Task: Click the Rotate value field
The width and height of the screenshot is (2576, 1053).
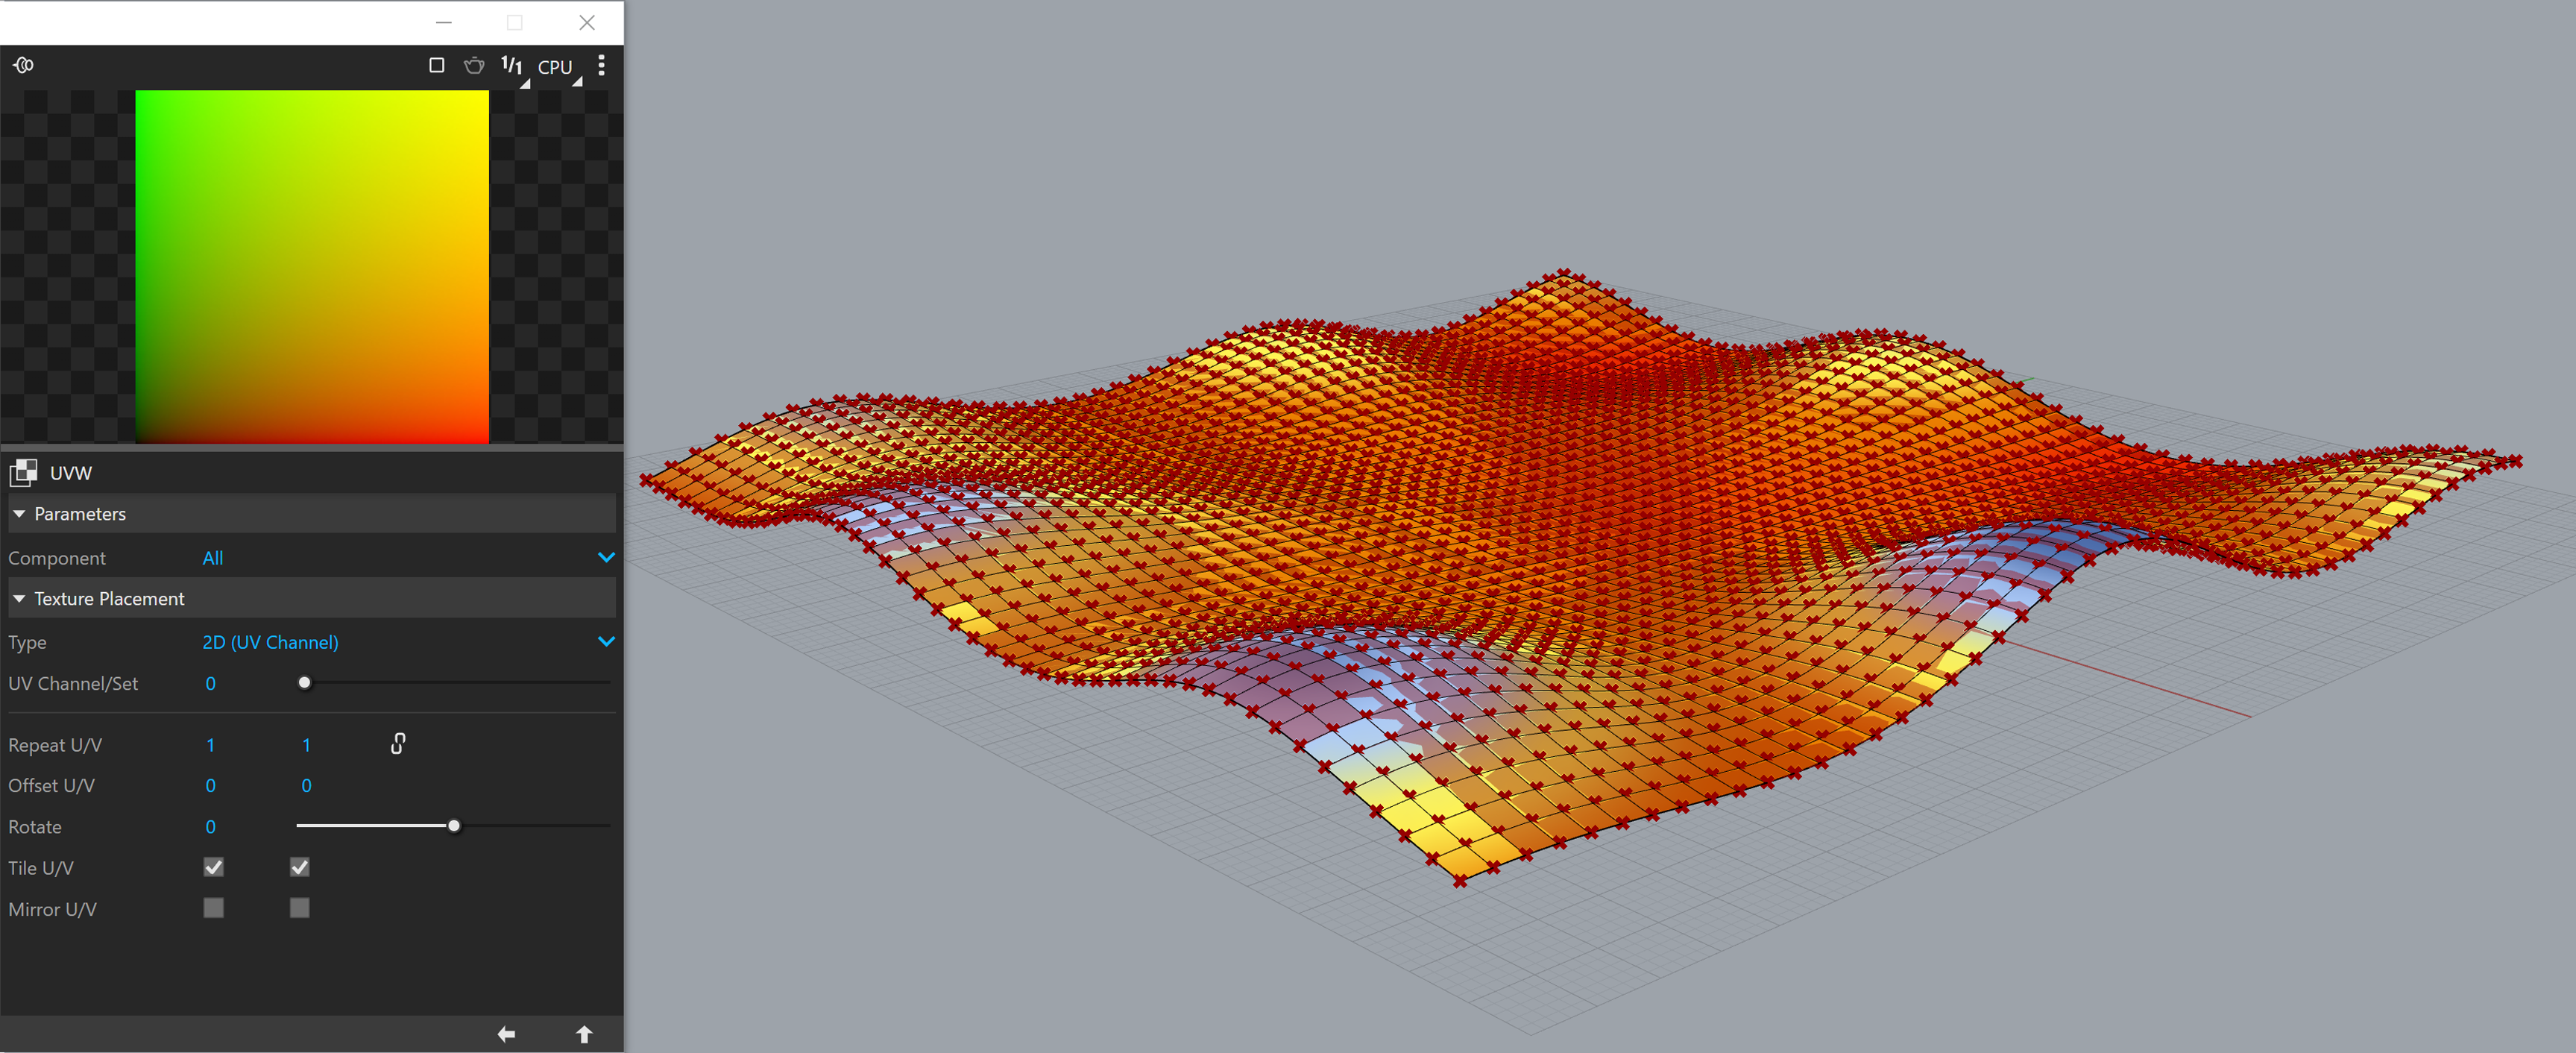Action: pos(211,827)
